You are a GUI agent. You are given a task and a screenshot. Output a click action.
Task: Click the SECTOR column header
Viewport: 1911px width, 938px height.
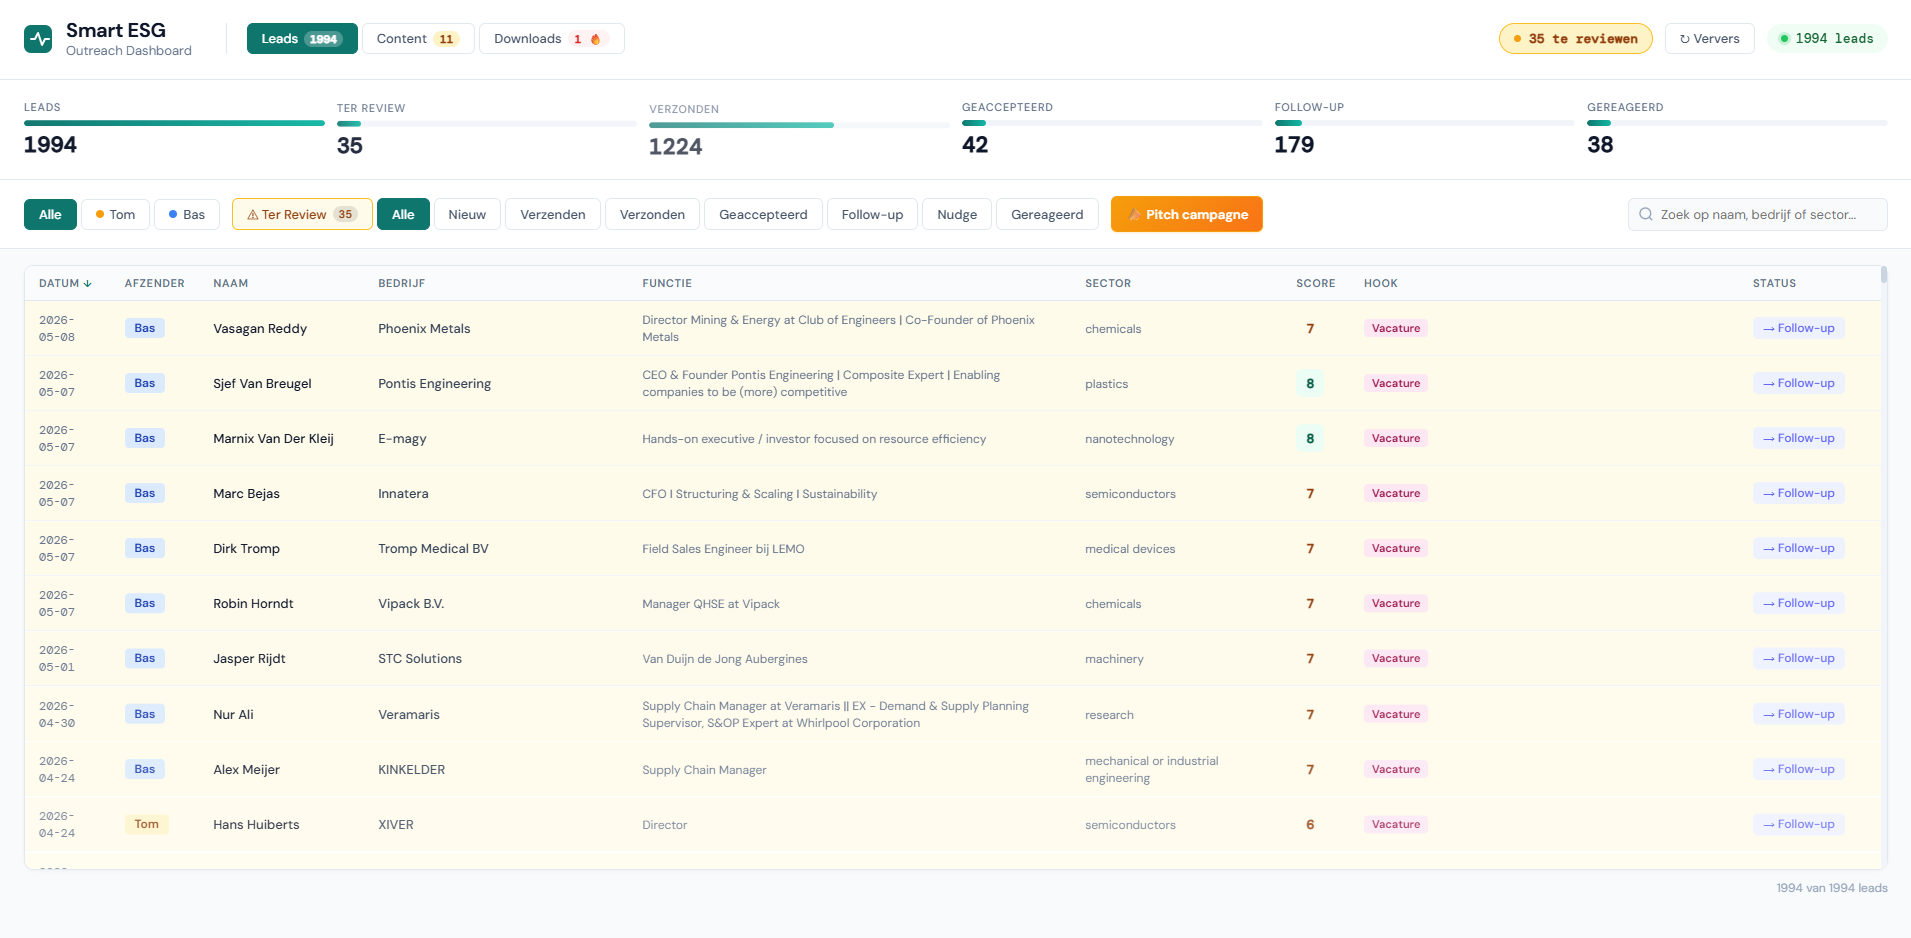1108,283
